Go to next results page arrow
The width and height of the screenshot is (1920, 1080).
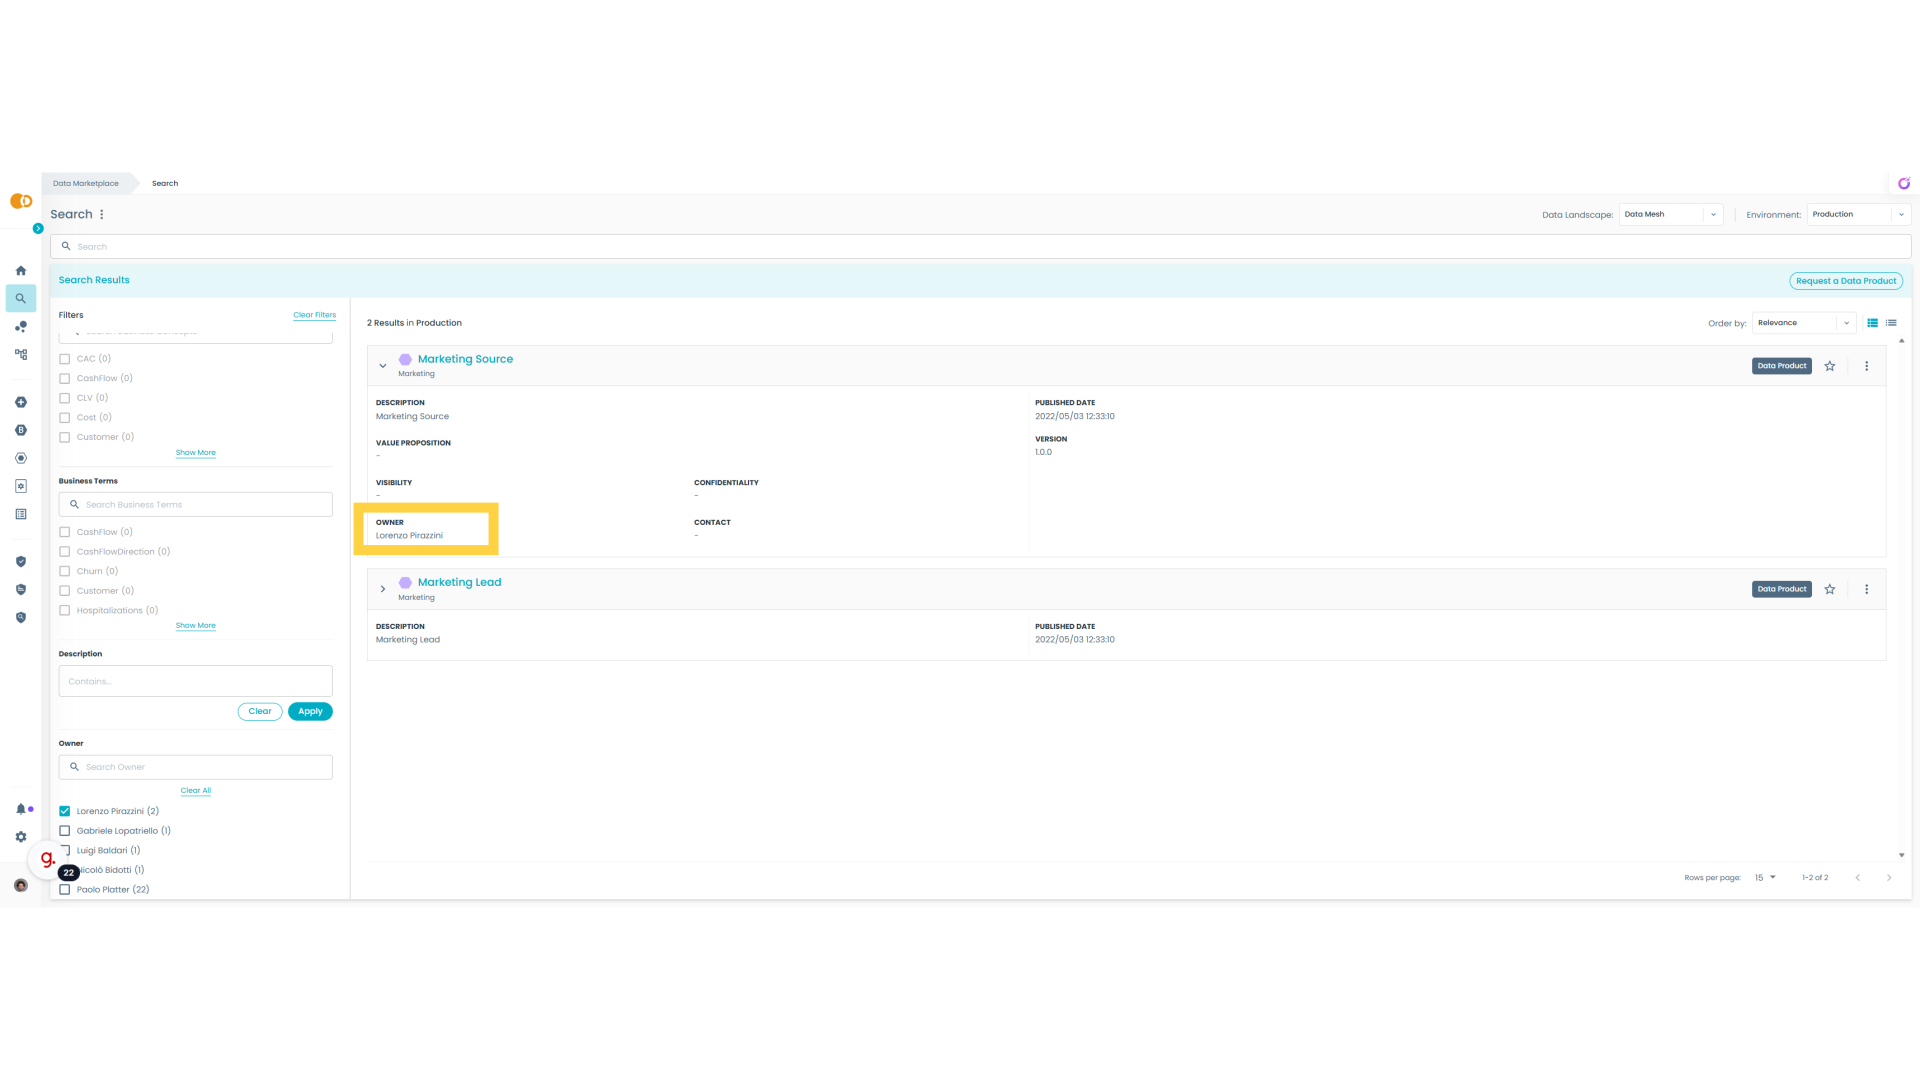click(x=1889, y=878)
